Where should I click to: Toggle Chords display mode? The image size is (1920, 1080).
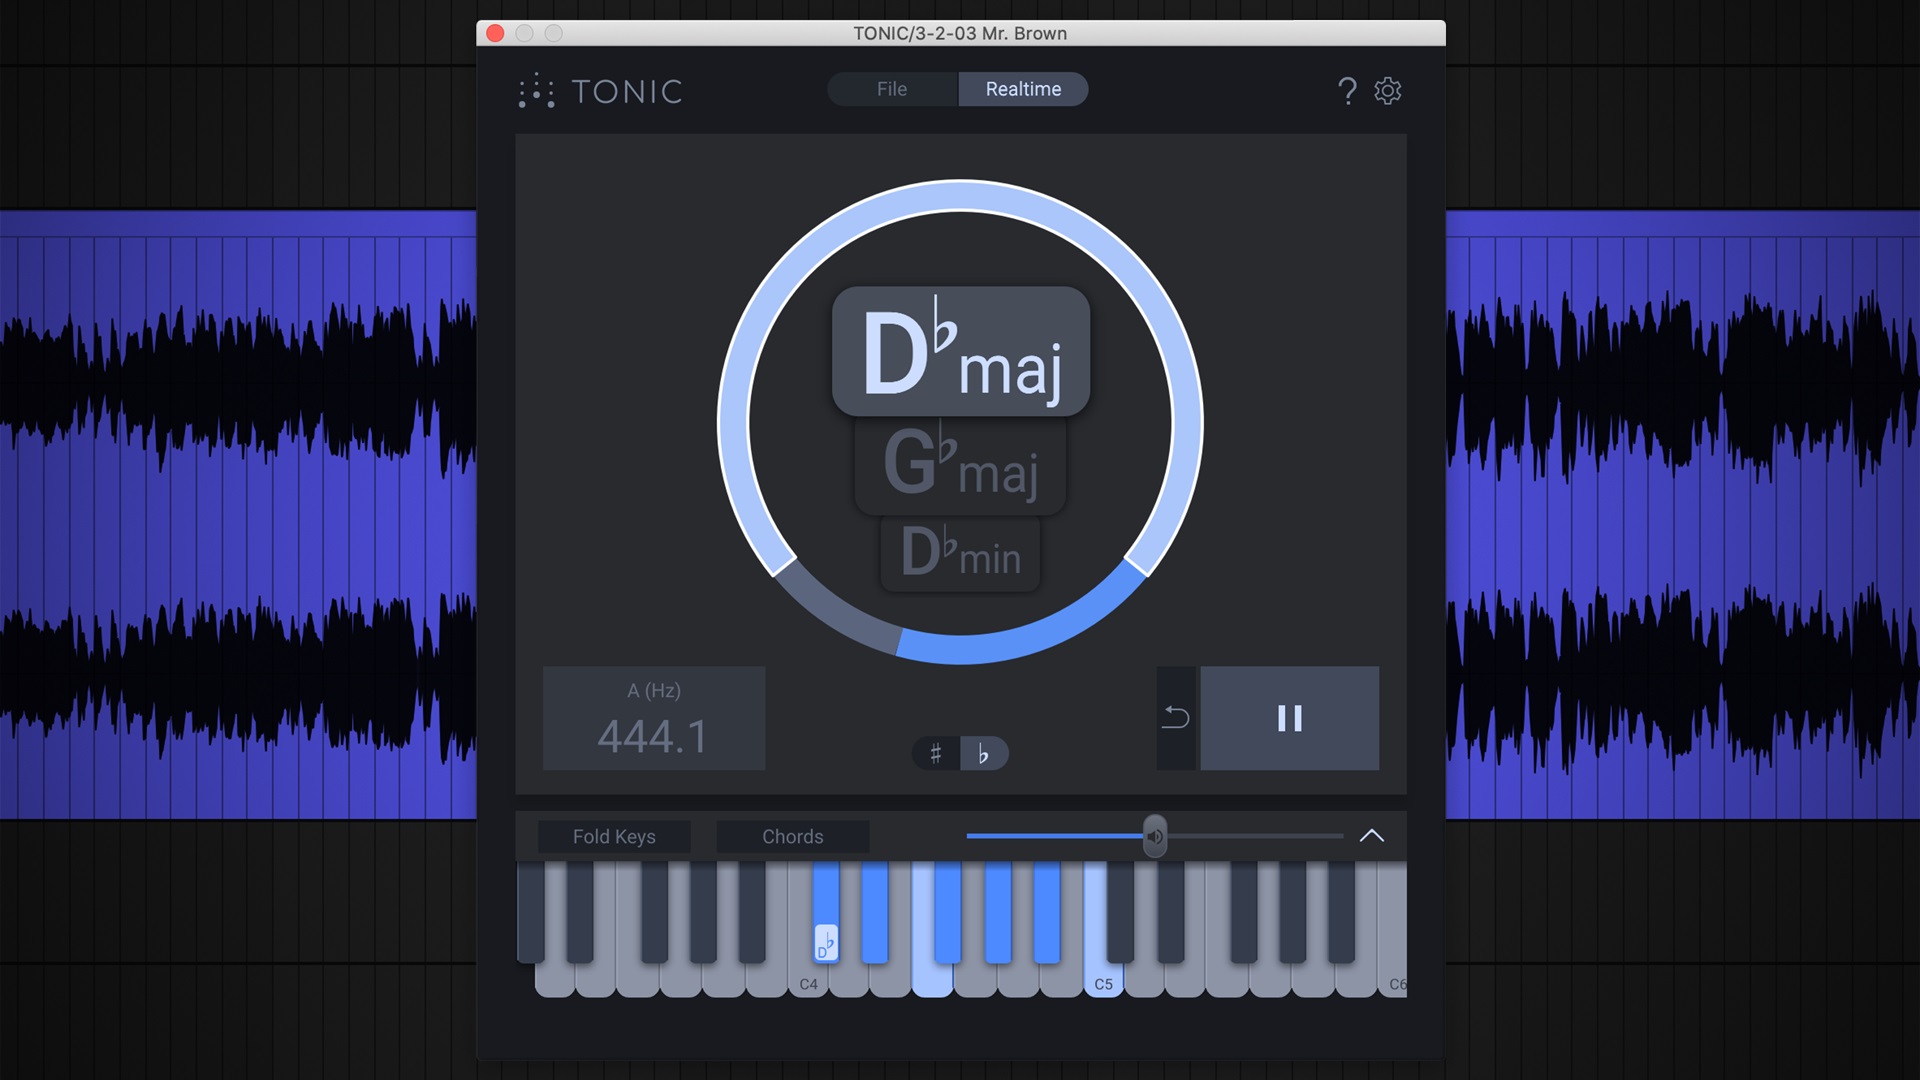792,836
